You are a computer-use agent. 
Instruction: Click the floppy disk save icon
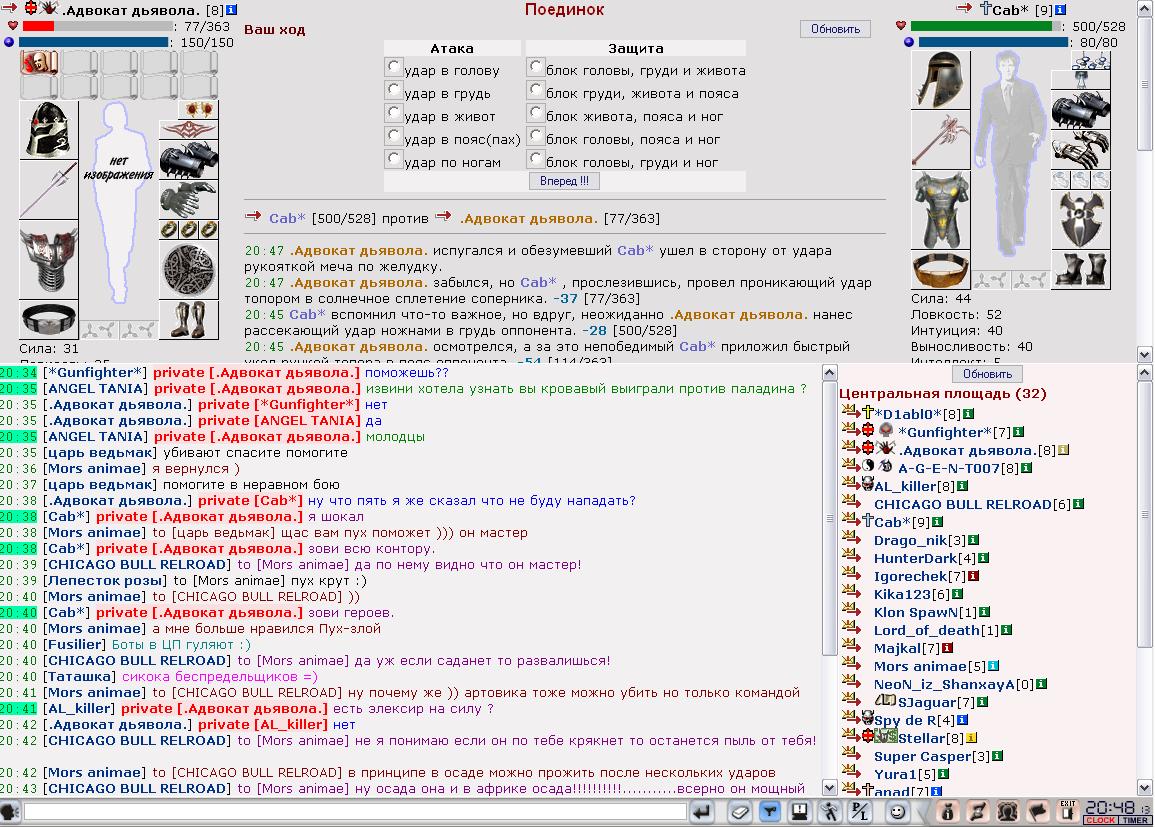pos(799,812)
